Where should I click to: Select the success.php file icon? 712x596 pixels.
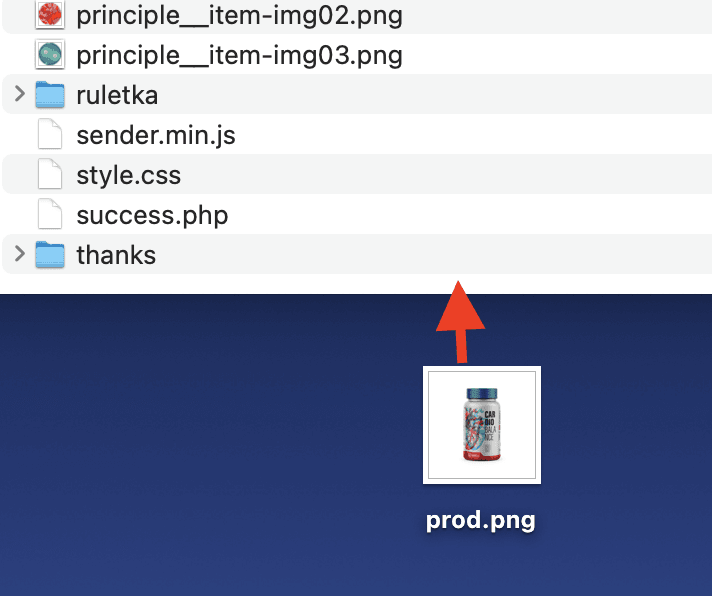(50, 214)
